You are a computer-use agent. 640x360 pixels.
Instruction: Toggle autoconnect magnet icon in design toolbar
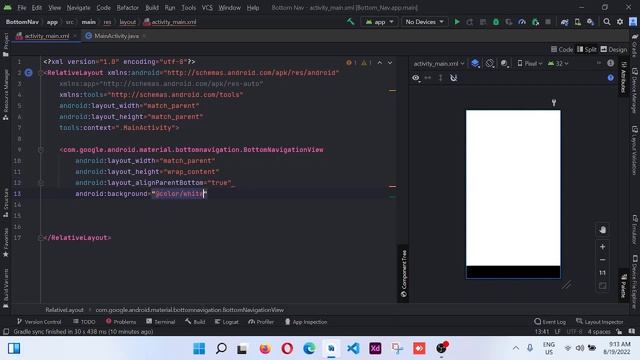[453, 78]
